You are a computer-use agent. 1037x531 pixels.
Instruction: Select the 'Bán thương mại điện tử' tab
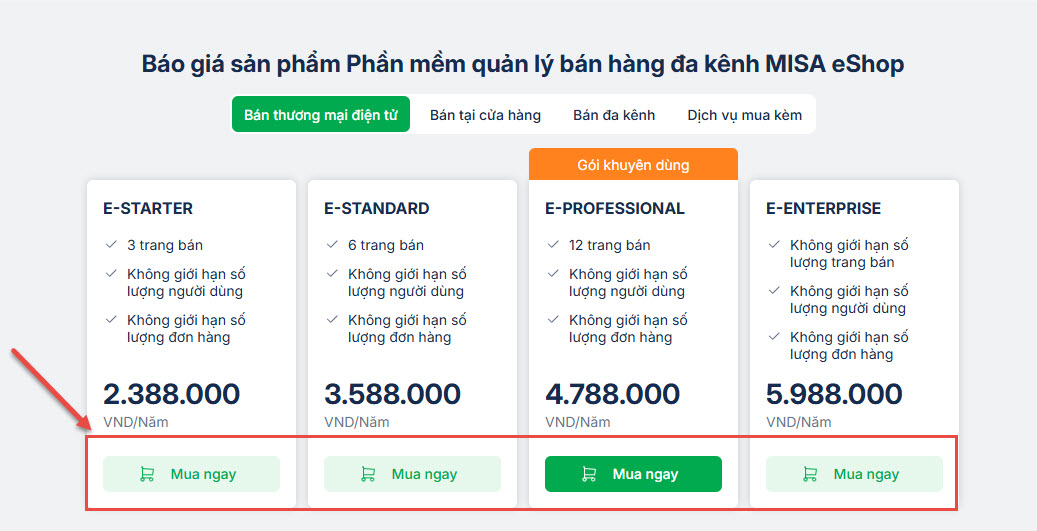[321, 115]
